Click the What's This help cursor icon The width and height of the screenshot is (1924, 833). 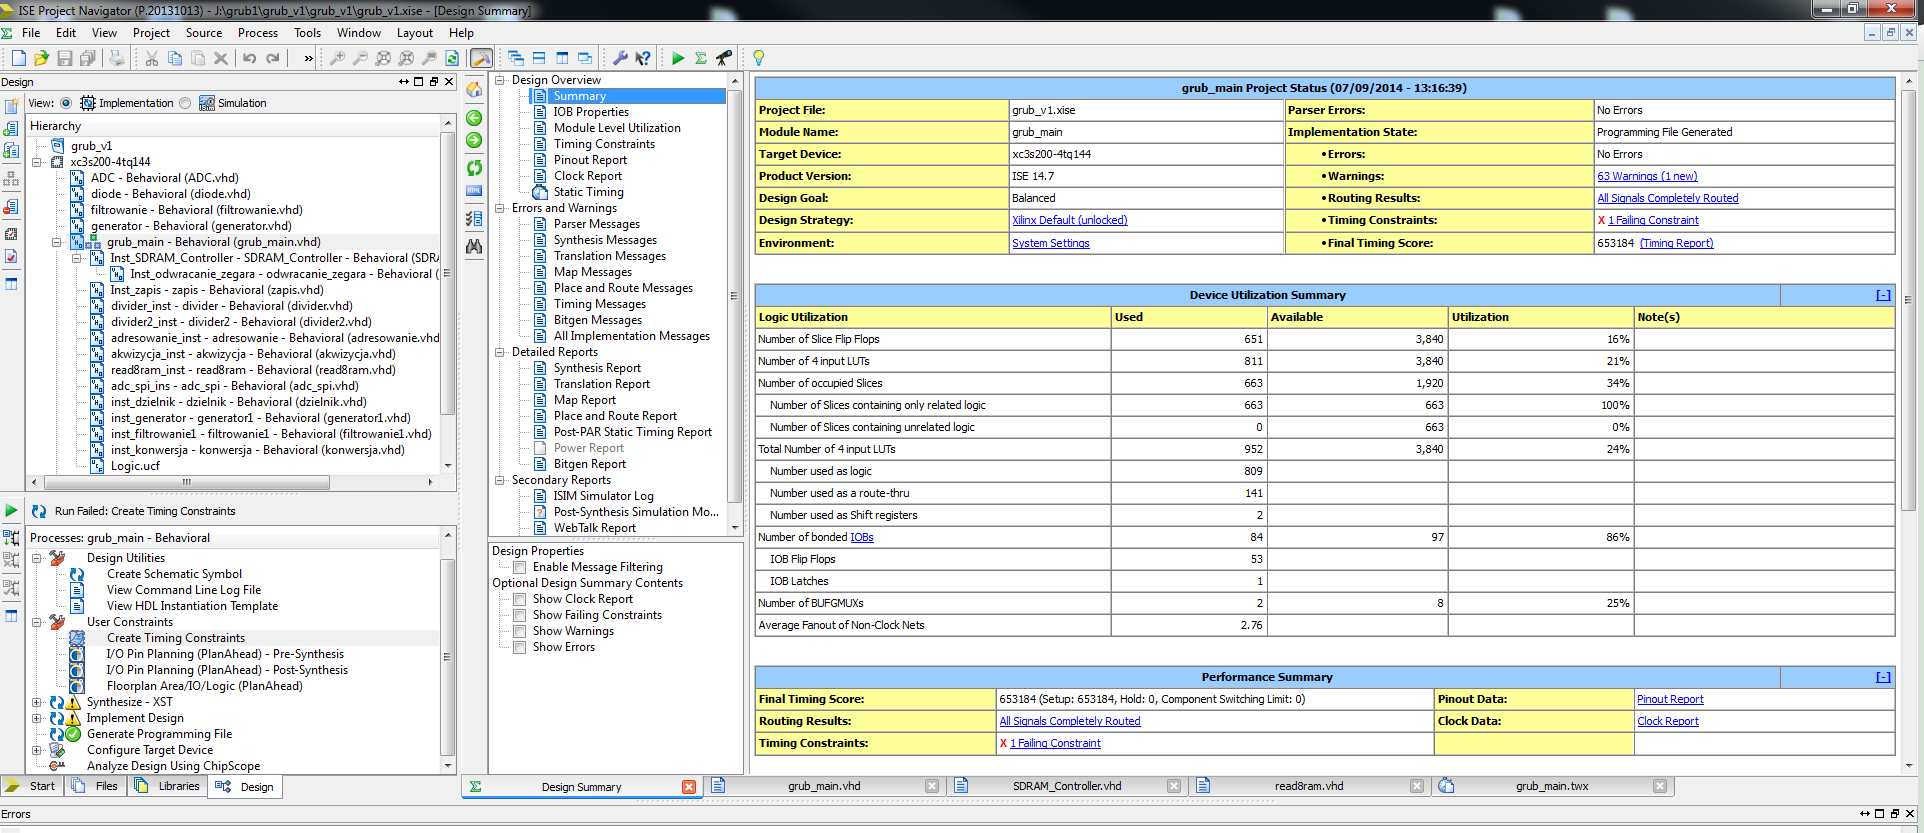point(643,58)
